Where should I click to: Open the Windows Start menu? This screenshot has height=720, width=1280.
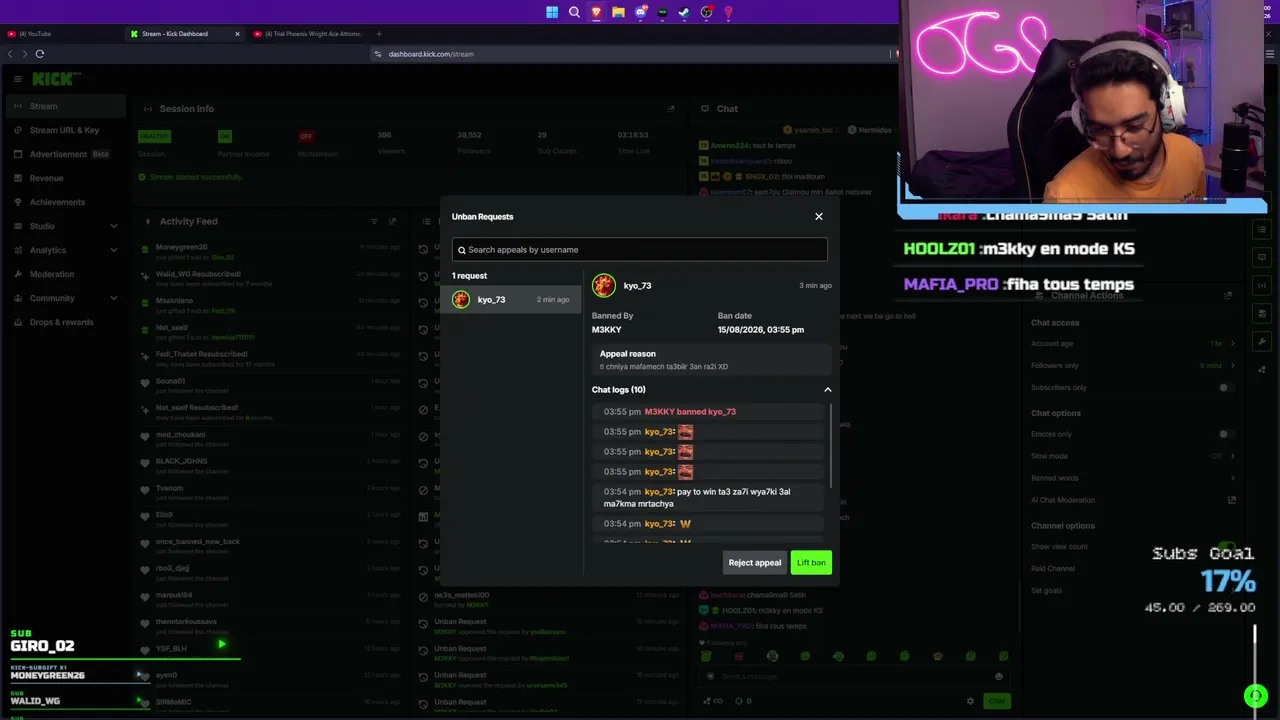(x=552, y=12)
